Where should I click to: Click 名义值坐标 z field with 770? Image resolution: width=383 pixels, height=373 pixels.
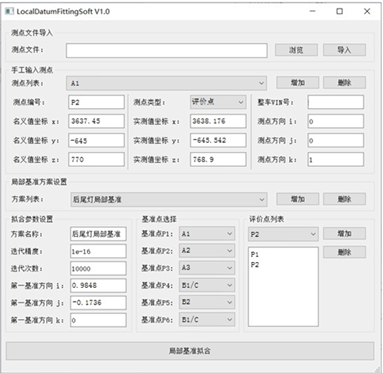96,159
